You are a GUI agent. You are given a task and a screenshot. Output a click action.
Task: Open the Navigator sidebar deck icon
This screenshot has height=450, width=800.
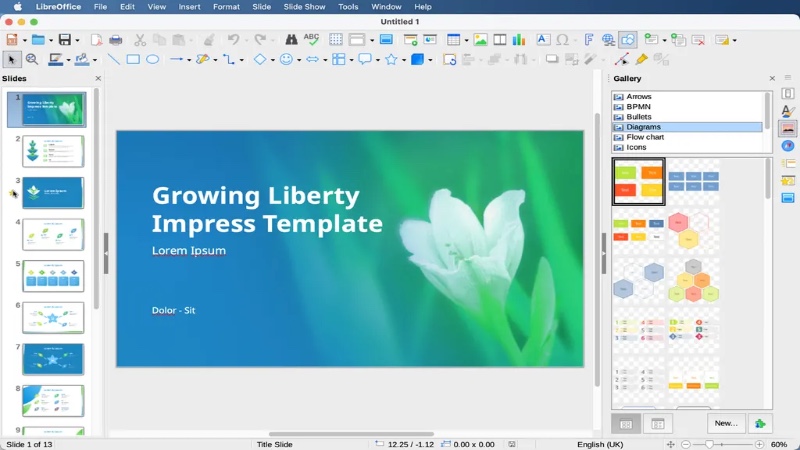click(788, 146)
